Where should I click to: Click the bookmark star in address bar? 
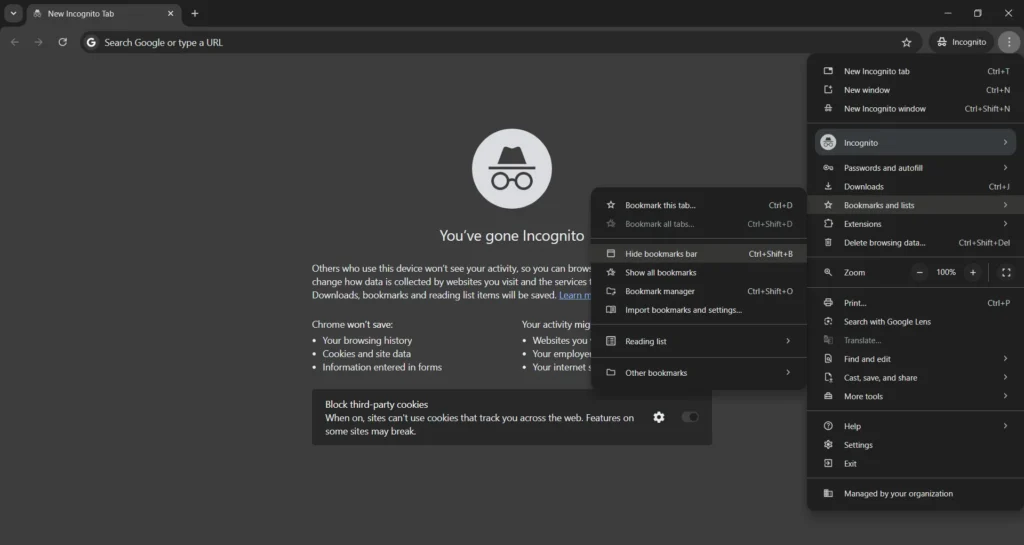click(x=906, y=42)
